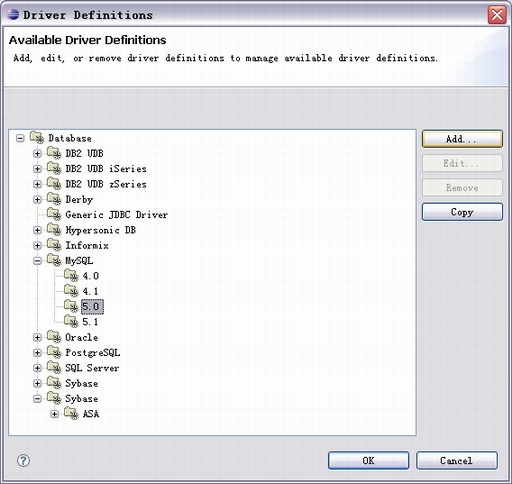The height and width of the screenshot is (484, 512).
Task: Click the Edit... button
Action: pos(462,163)
